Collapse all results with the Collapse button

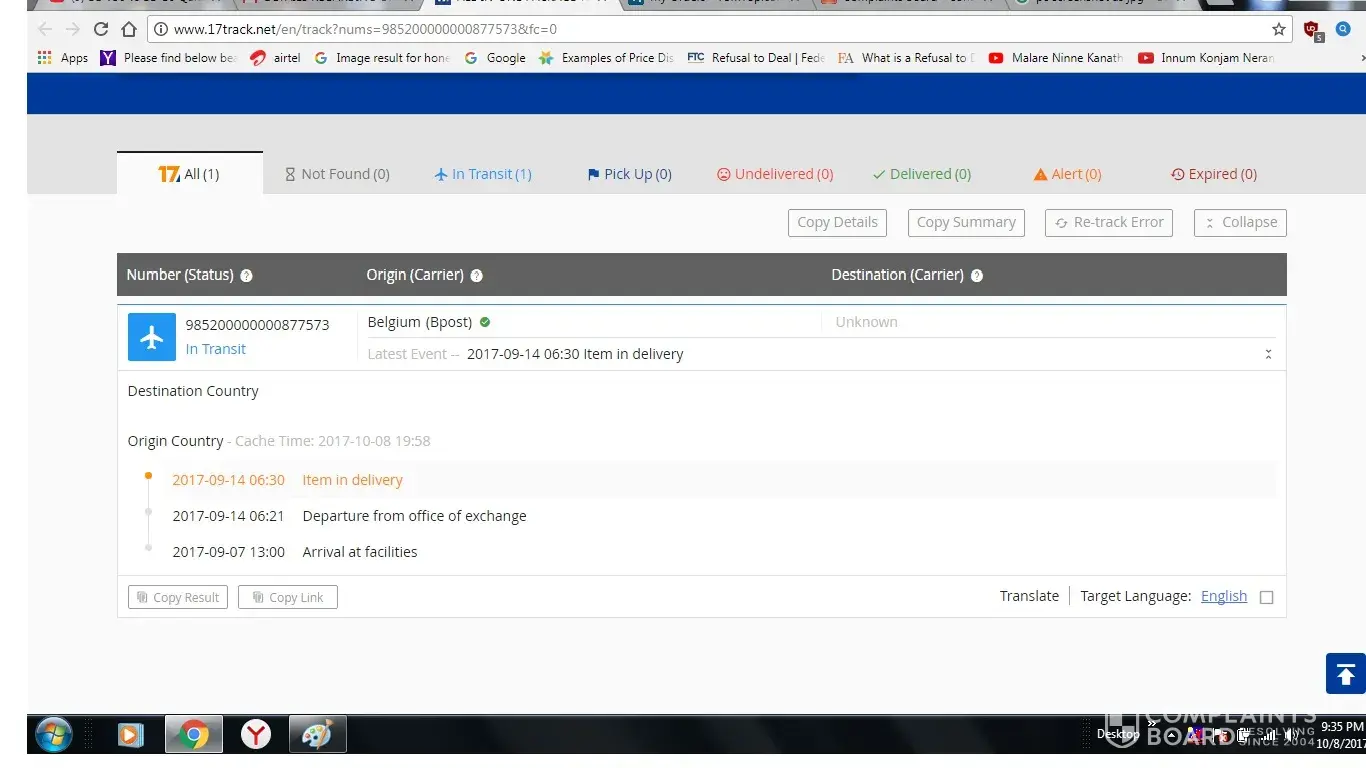point(1240,222)
